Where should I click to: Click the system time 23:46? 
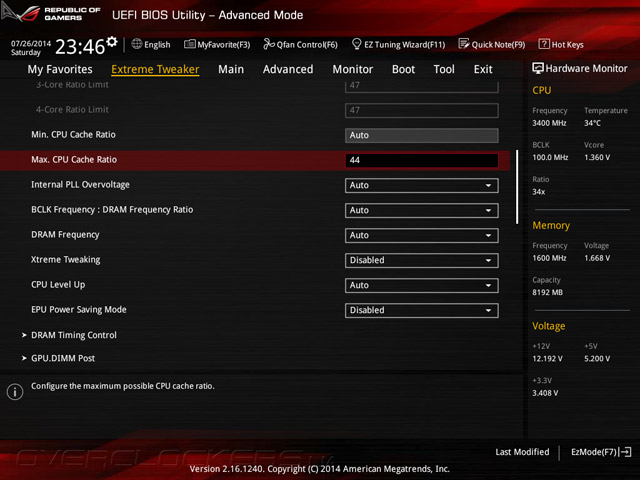point(80,47)
